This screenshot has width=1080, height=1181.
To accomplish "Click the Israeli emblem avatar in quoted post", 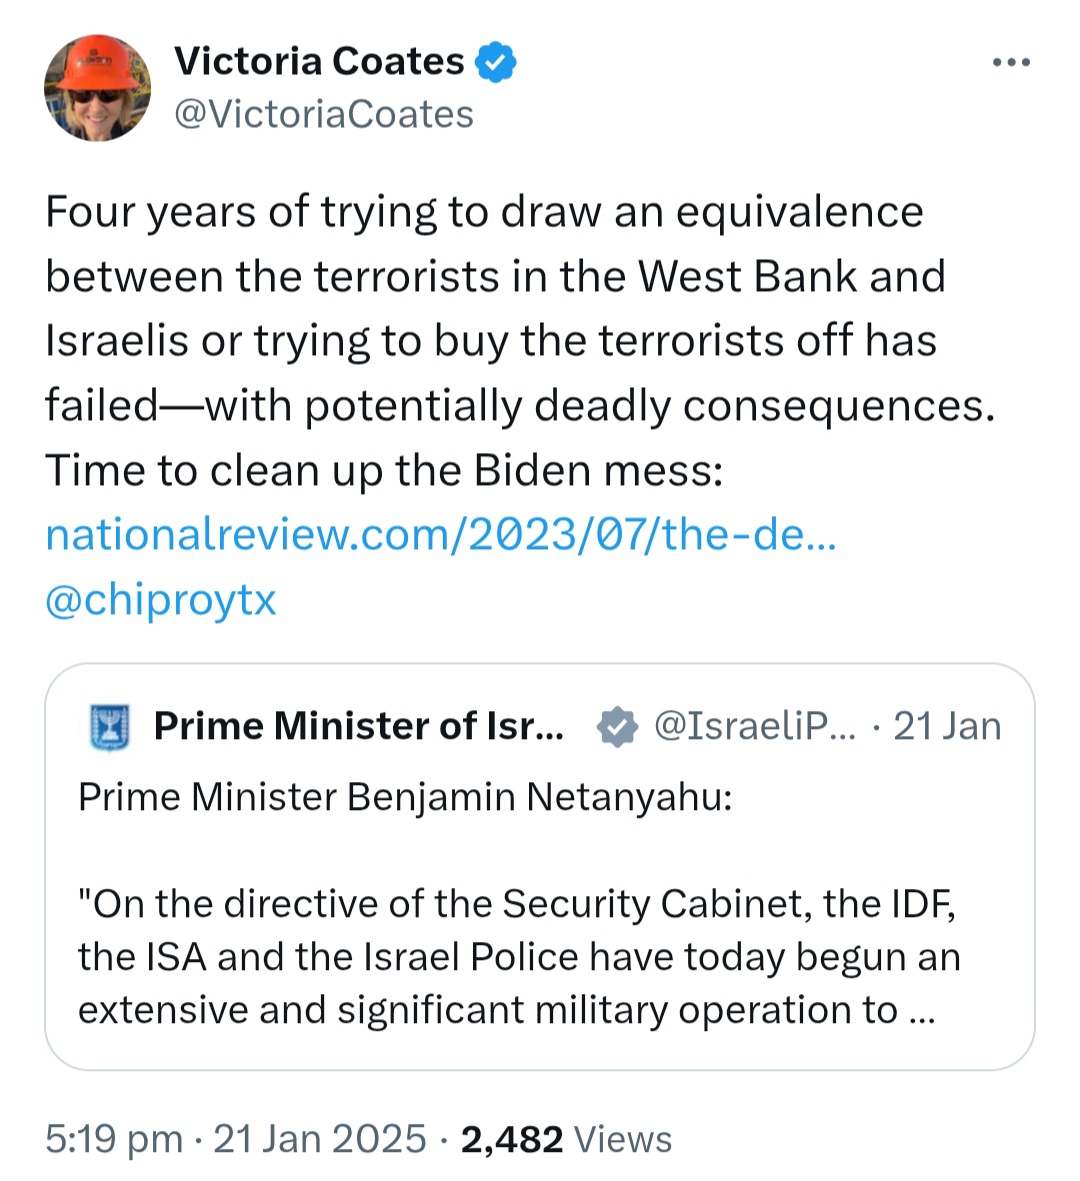I will pos(111,727).
